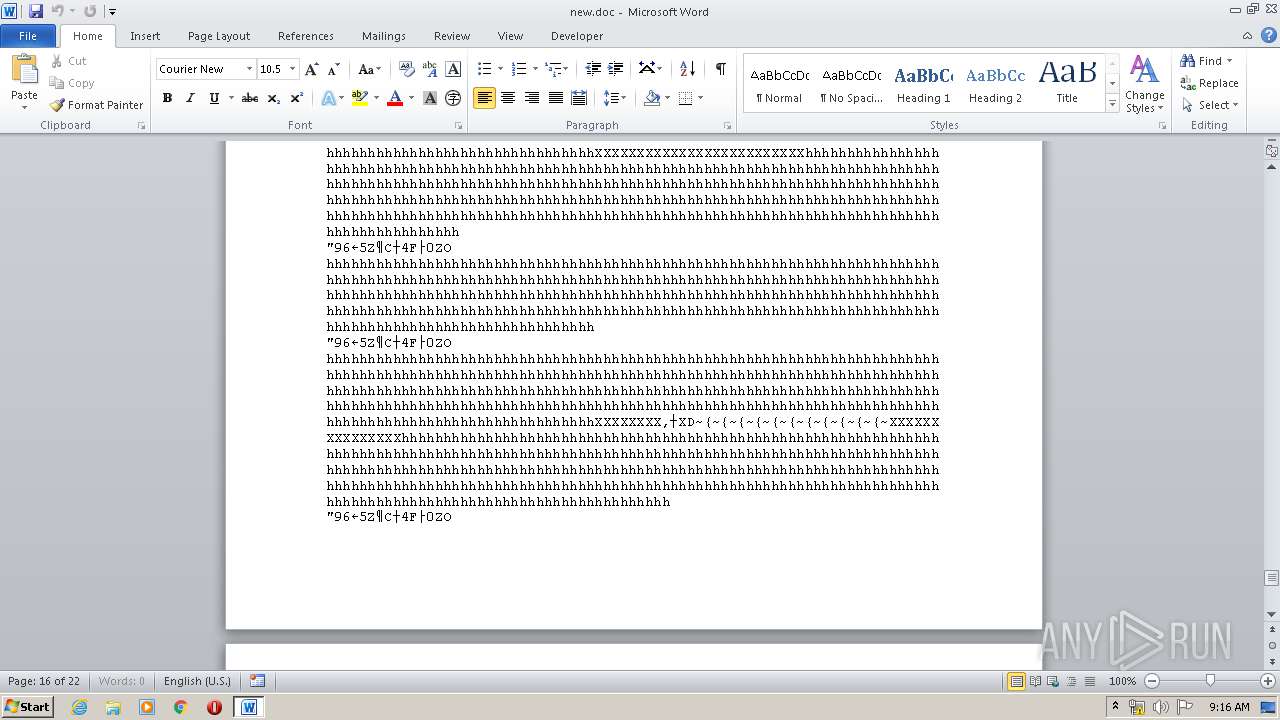Click the Windows Start button
This screenshot has height=720, width=1280.
click(x=28, y=706)
